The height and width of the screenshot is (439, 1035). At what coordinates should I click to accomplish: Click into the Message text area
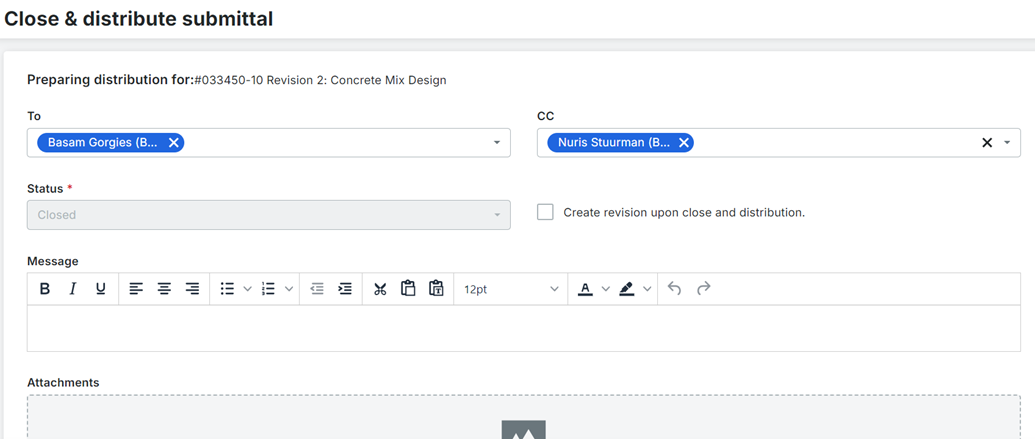point(523,328)
